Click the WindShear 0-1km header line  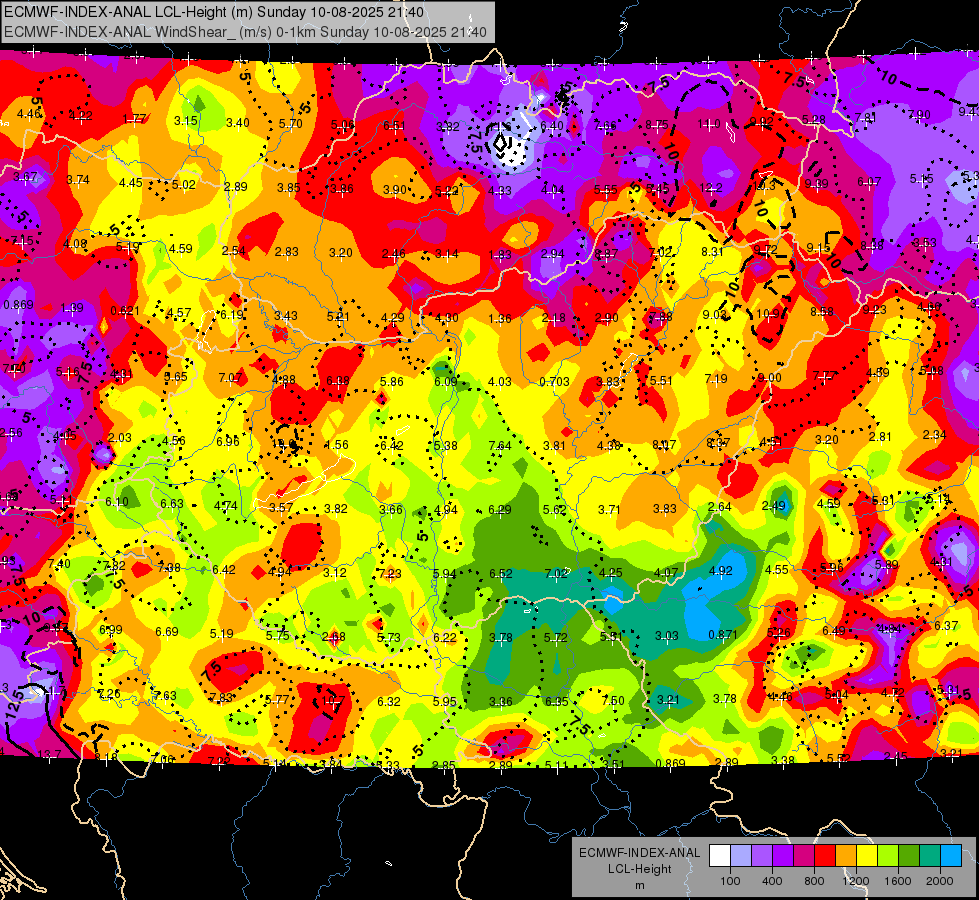coord(245,32)
